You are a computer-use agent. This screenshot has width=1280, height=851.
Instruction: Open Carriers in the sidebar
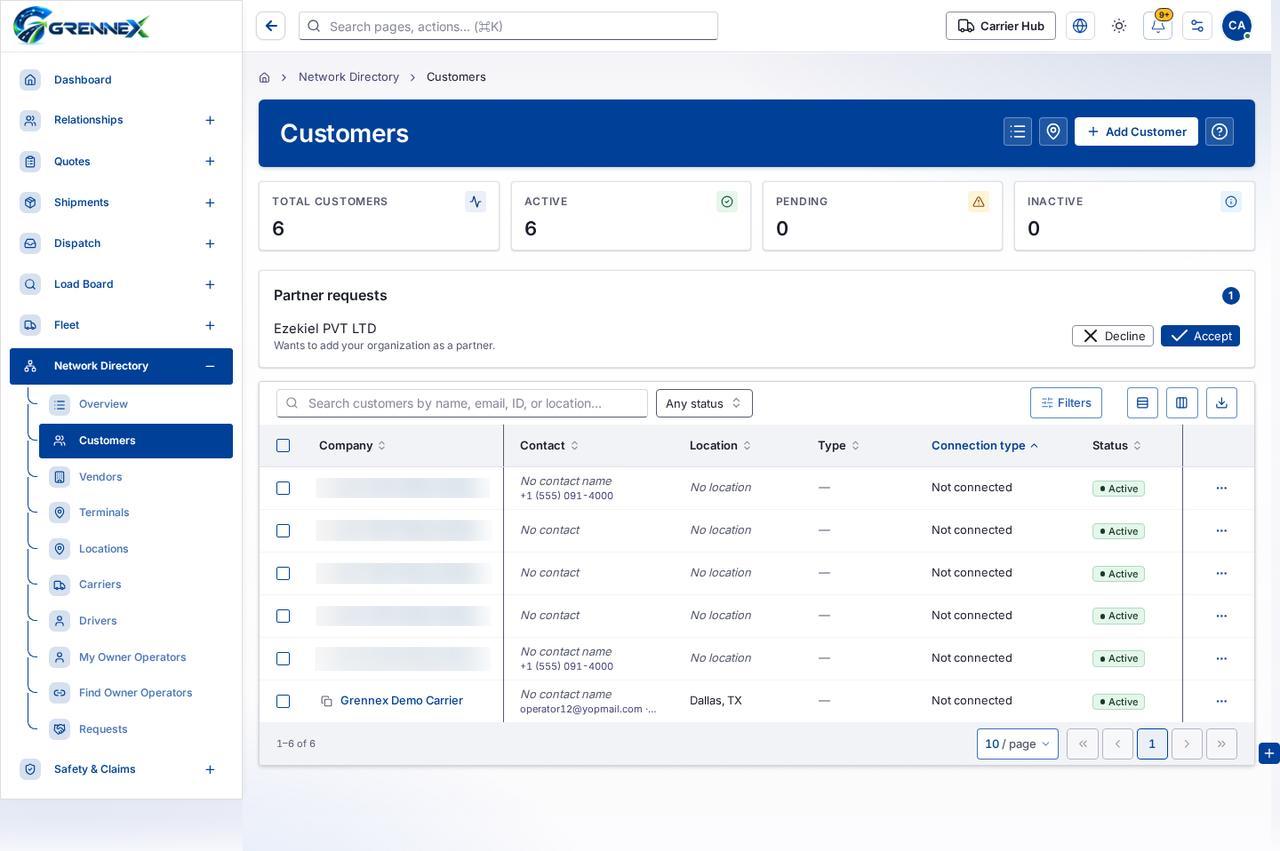[x=136, y=585]
